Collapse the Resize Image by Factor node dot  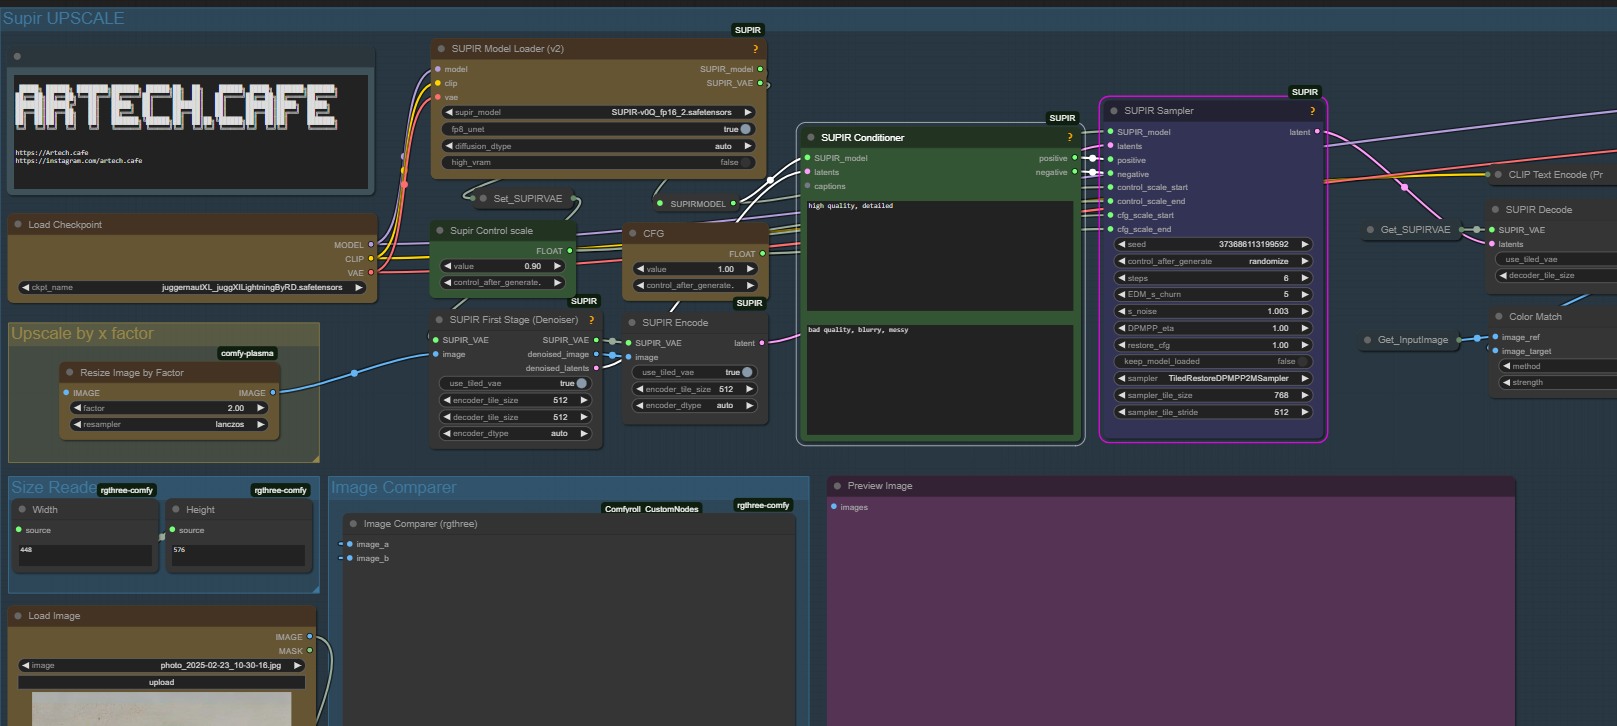point(70,373)
